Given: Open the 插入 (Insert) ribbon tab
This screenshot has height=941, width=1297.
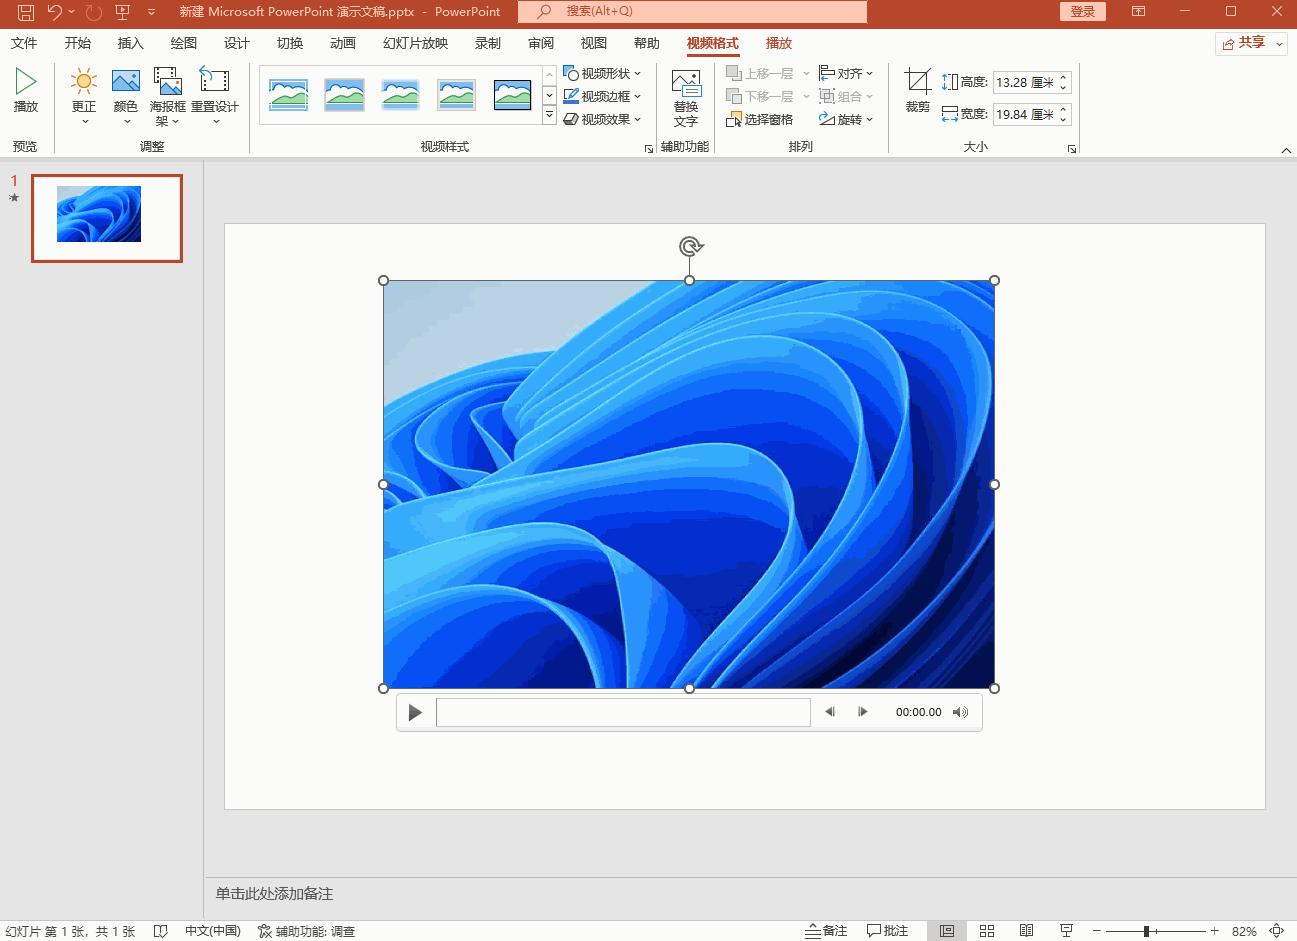Looking at the screenshot, I should pyautogui.click(x=130, y=43).
